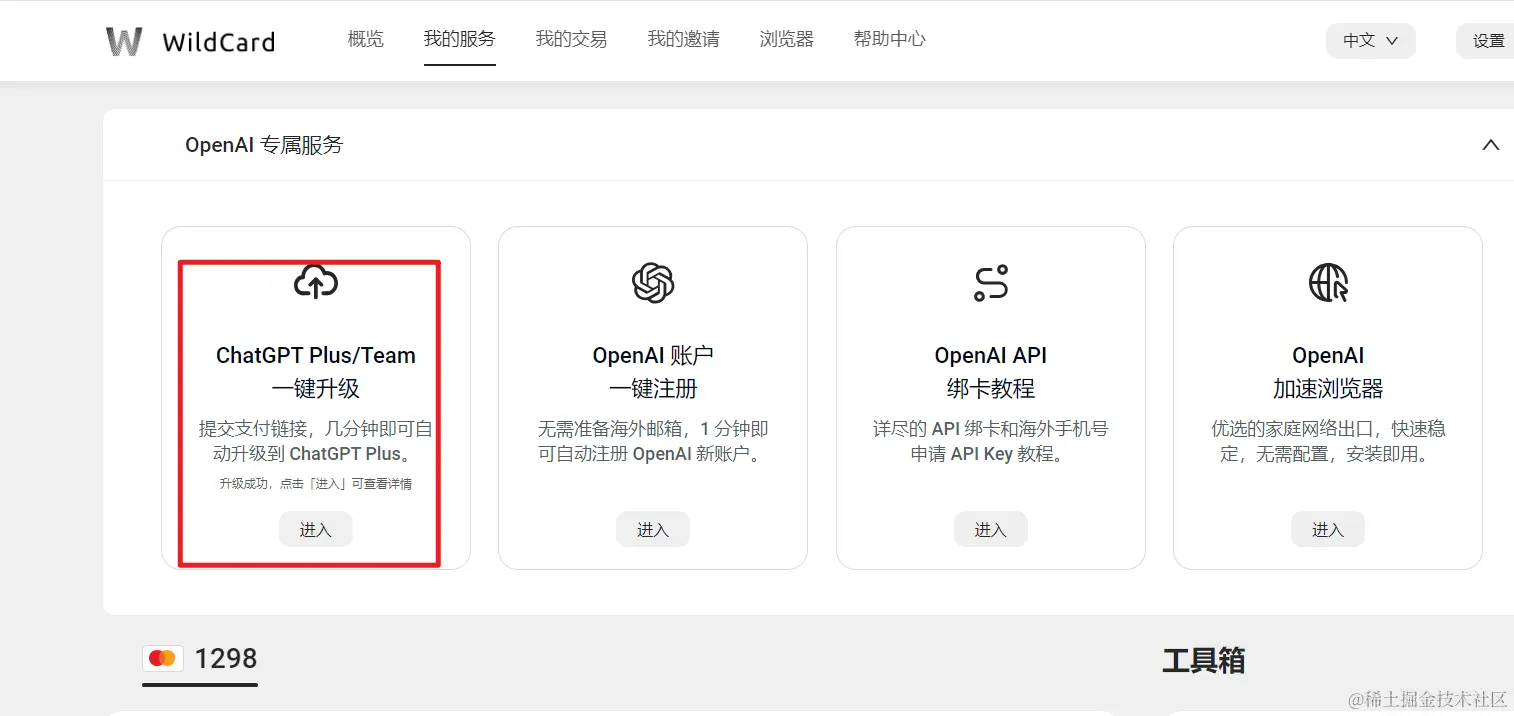The image size is (1514, 716).
Task: Click 进入 on the 加速浏览器 card
Action: 1328,529
